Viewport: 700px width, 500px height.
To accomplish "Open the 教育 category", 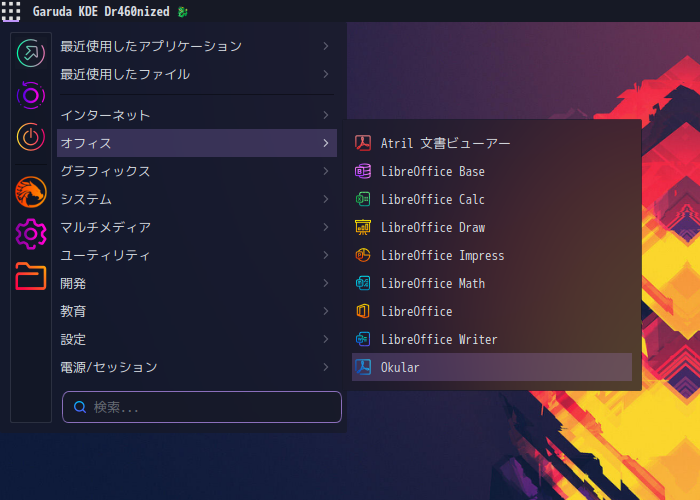I will coord(197,311).
